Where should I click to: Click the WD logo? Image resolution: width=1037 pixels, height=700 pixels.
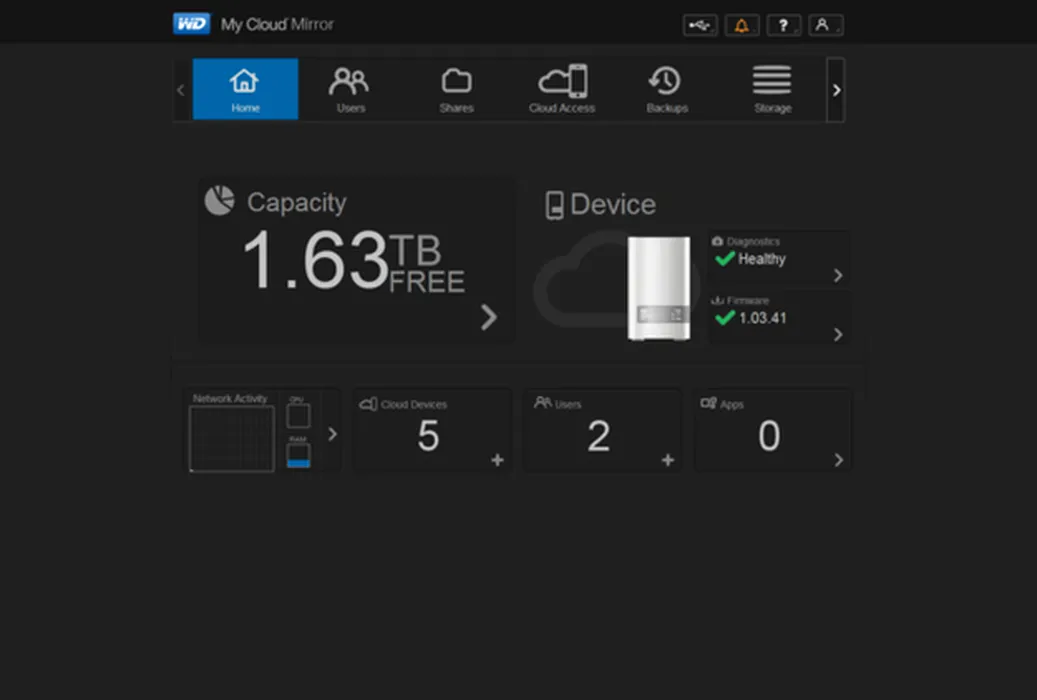coord(191,24)
